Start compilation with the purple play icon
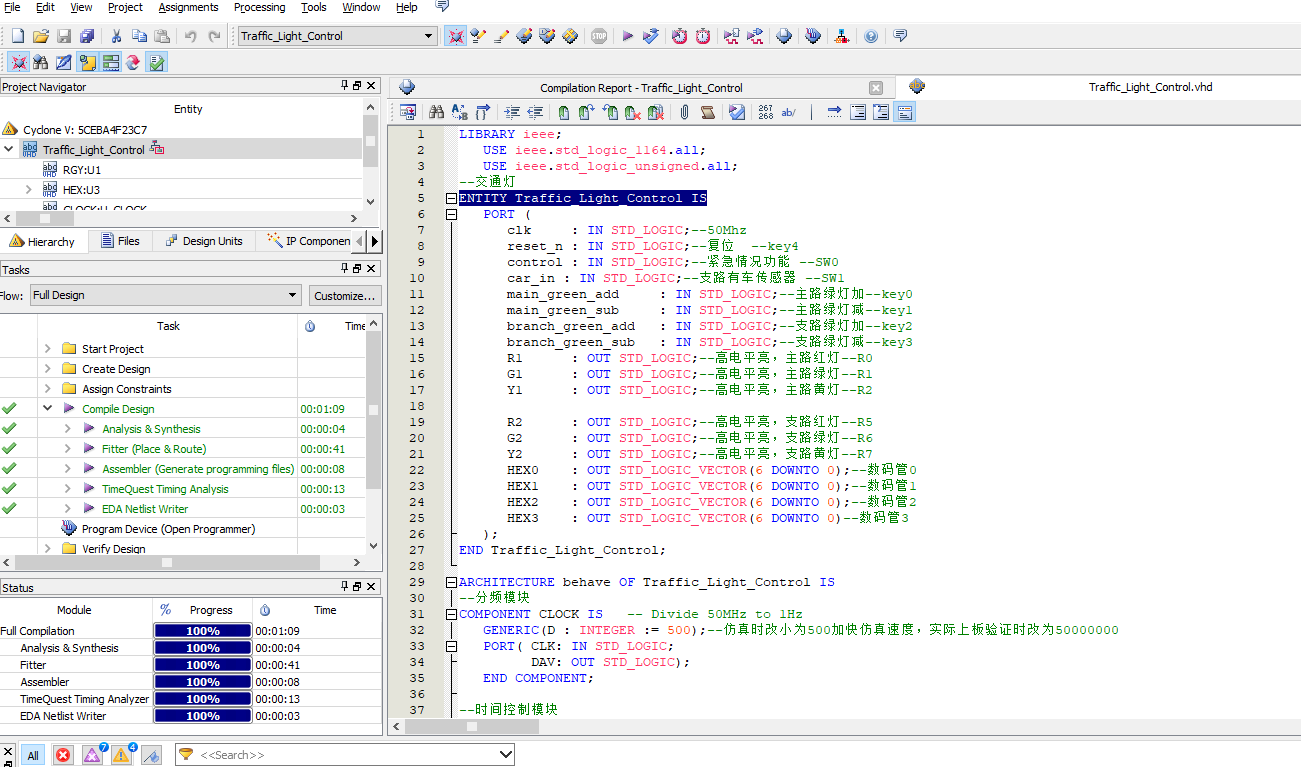Viewport: 1301px width, 767px height. click(628, 36)
